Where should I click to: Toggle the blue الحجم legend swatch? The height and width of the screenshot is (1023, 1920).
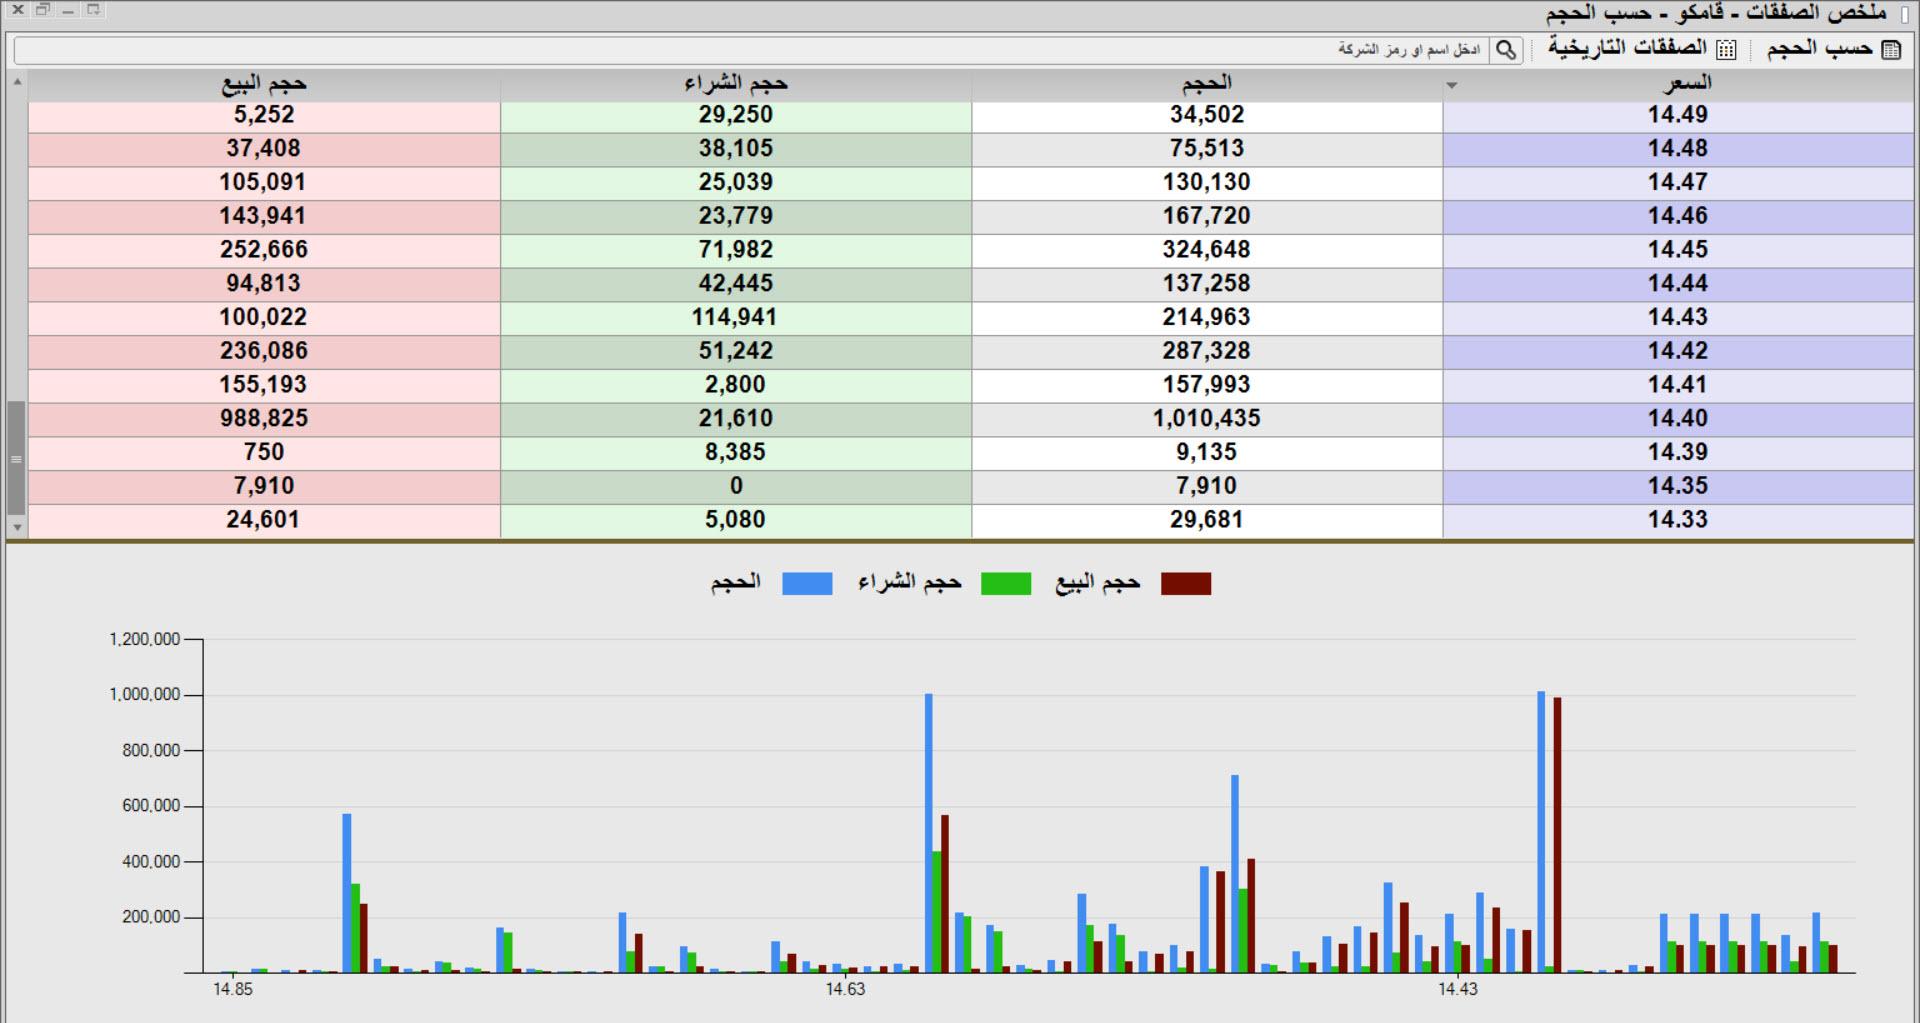pos(806,584)
